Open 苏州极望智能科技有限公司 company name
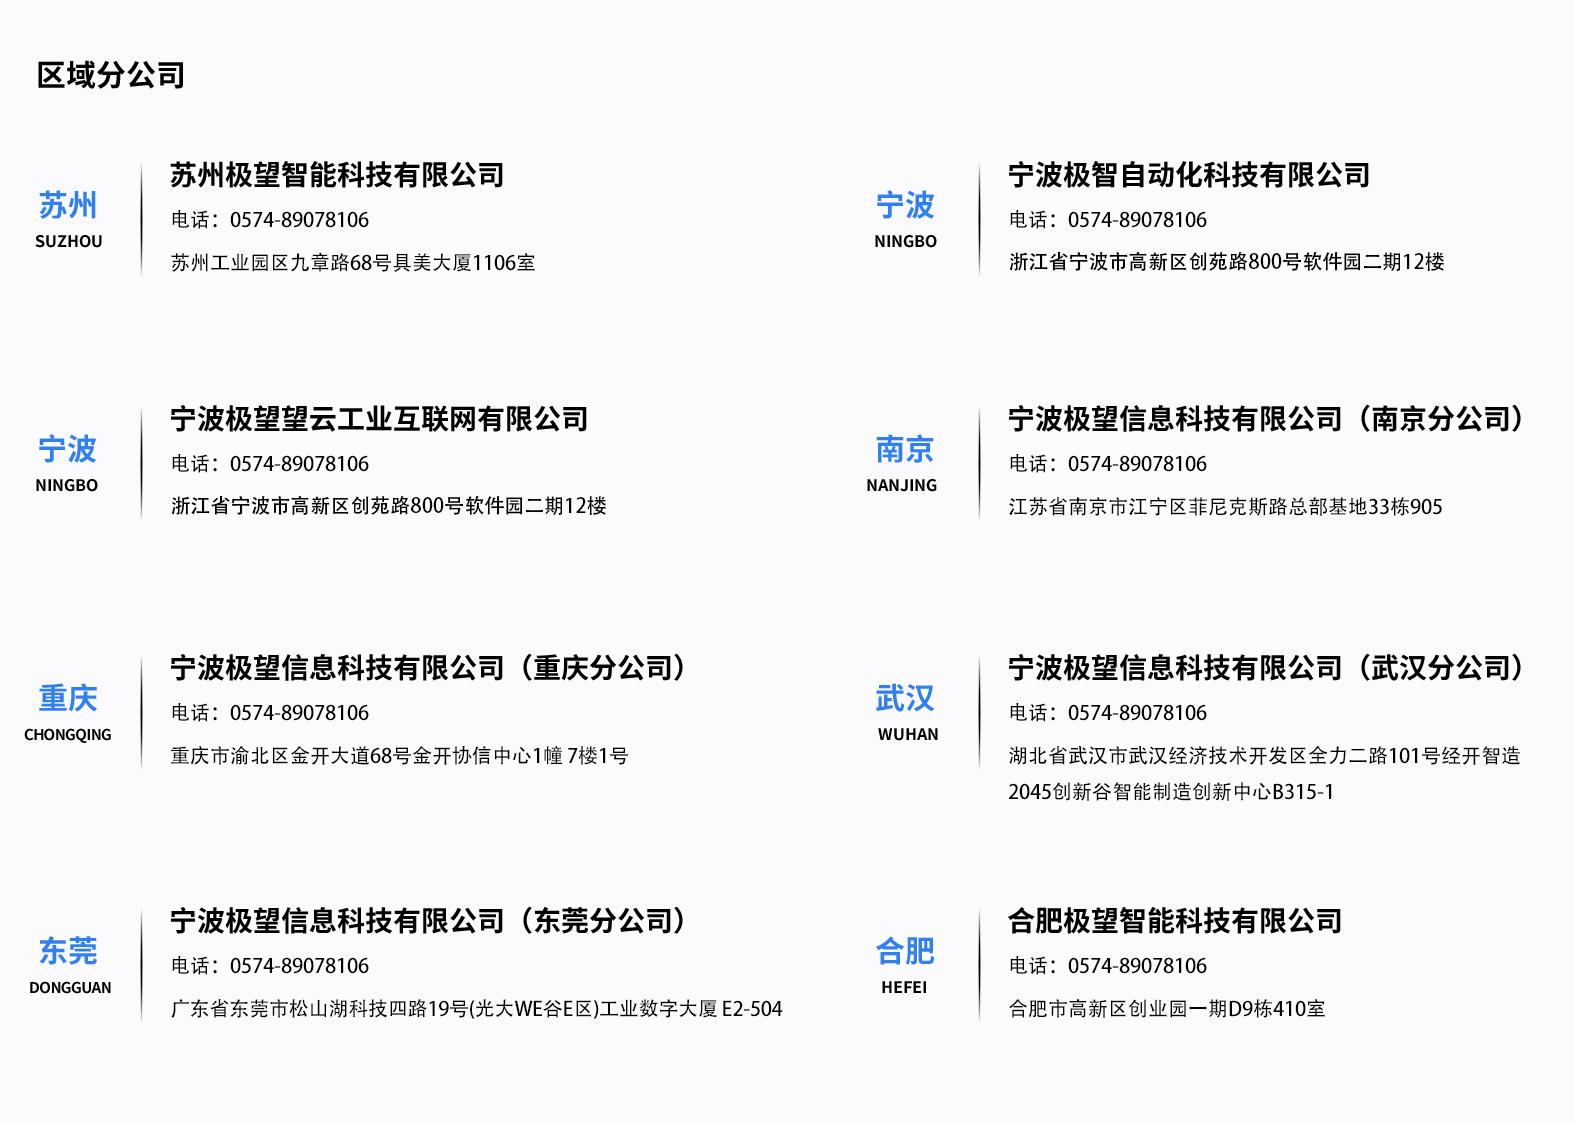Screen dimensions: 1574x1124 click(337, 175)
